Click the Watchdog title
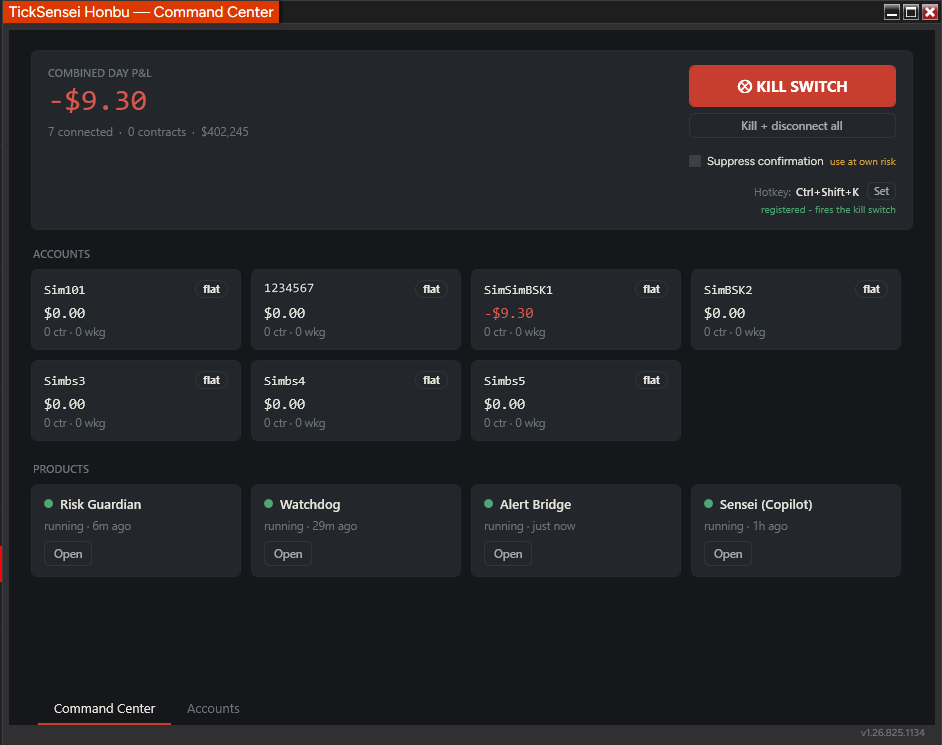The image size is (942, 745). [310, 504]
